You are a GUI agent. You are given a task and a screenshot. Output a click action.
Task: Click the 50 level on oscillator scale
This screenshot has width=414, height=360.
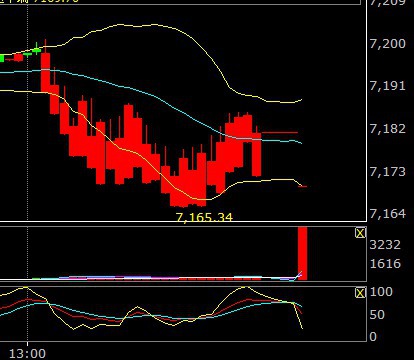(377, 315)
